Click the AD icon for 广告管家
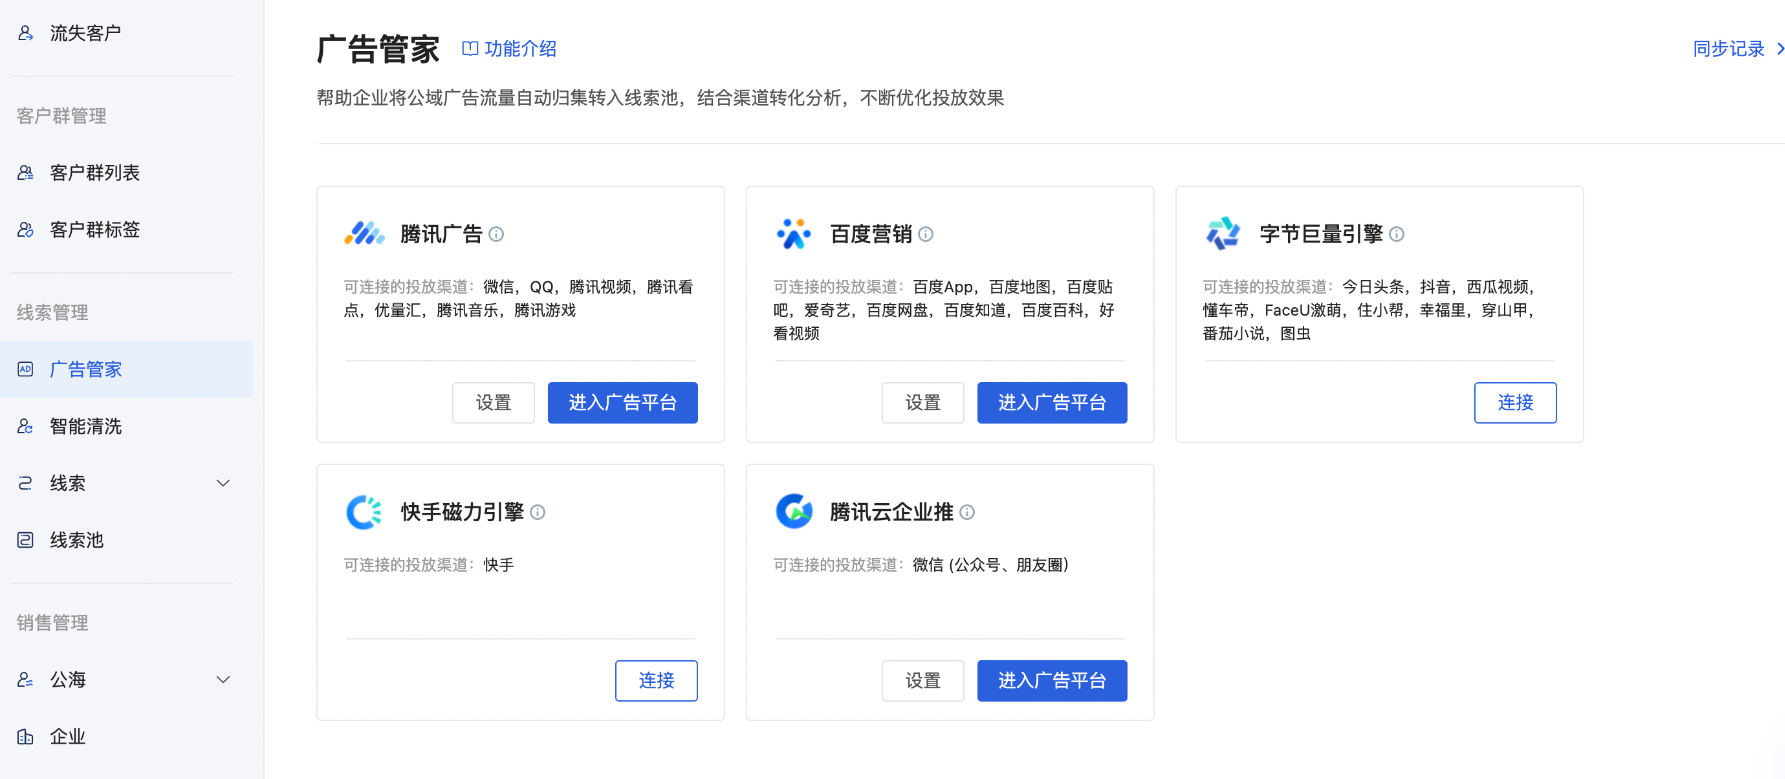This screenshot has height=779, width=1785. click(26, 369)
